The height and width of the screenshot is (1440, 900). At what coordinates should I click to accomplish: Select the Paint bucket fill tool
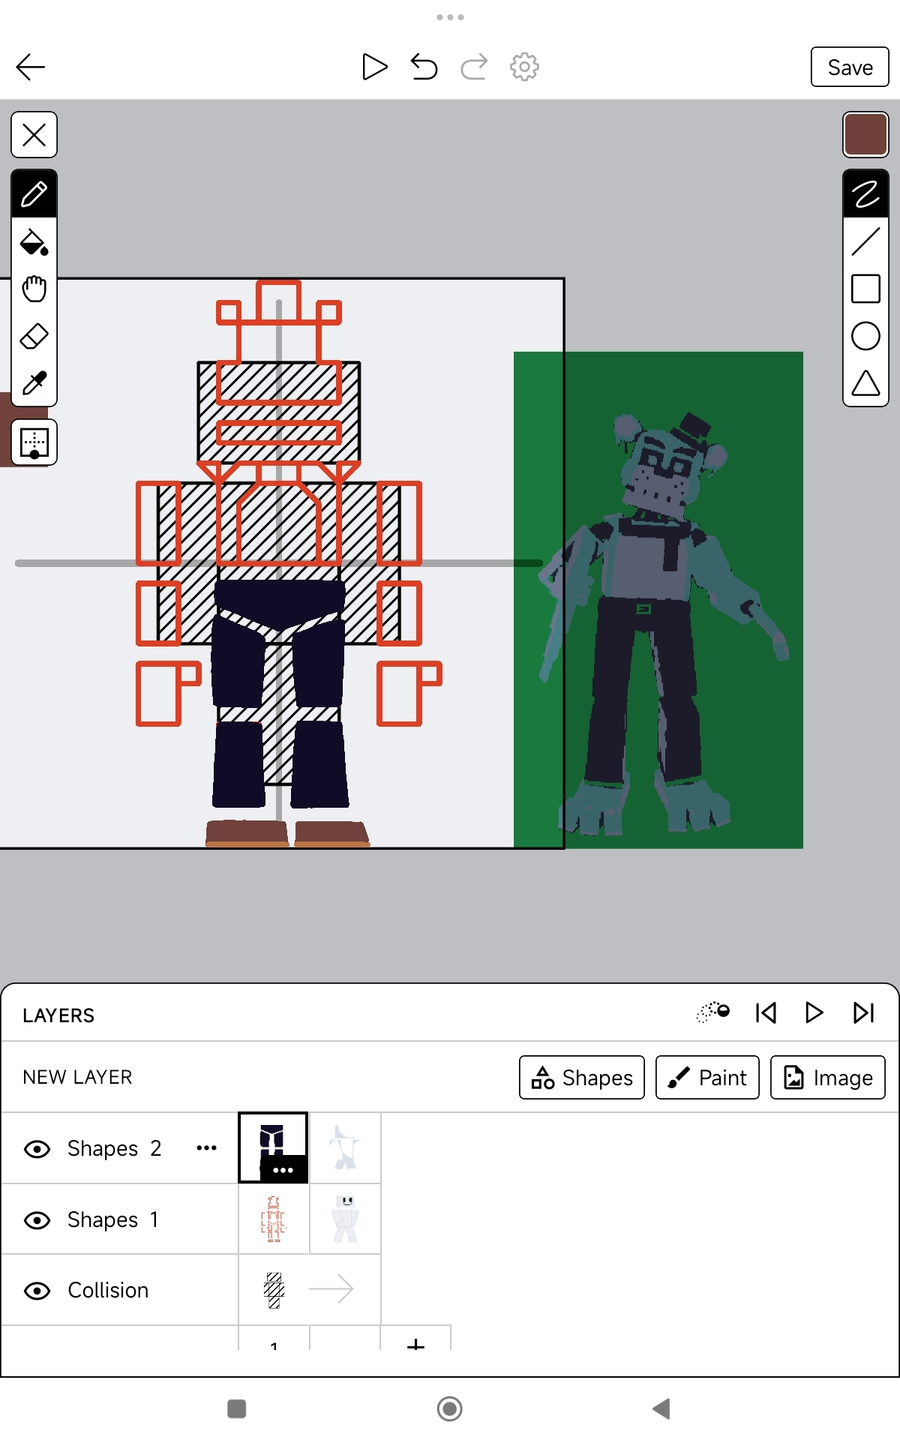[34, 242]
